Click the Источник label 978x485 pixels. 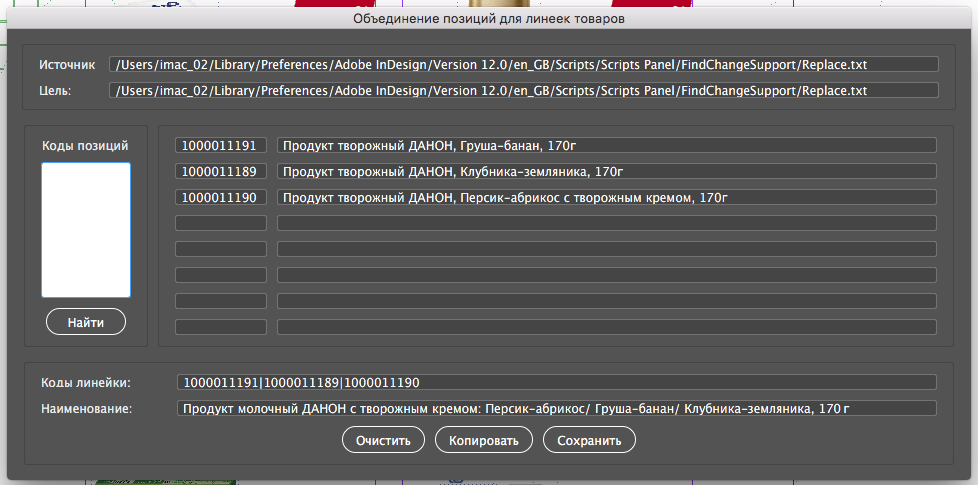tap(67, 64)
